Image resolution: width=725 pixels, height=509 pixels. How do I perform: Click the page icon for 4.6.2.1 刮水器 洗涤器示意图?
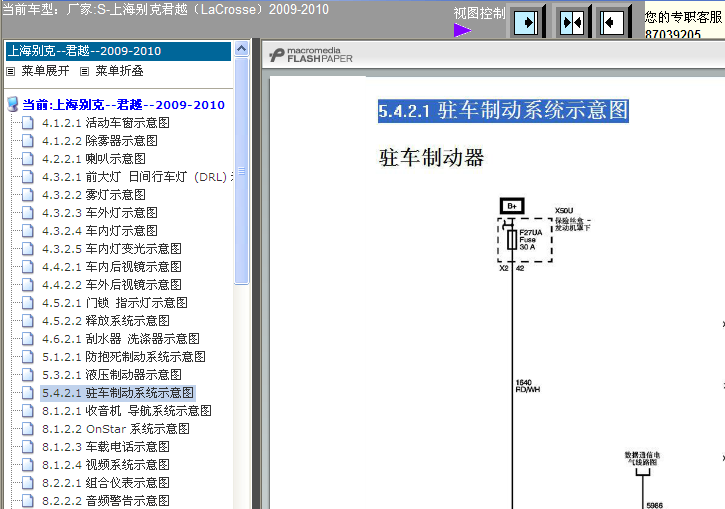[28, 339]
